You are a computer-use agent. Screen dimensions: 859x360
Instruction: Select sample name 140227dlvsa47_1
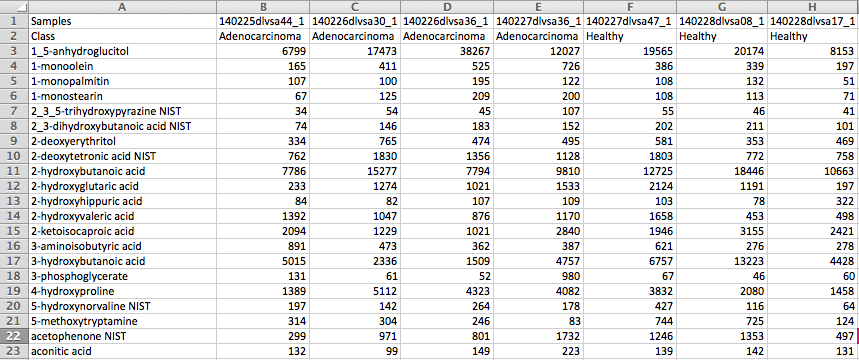pos(630,22)
